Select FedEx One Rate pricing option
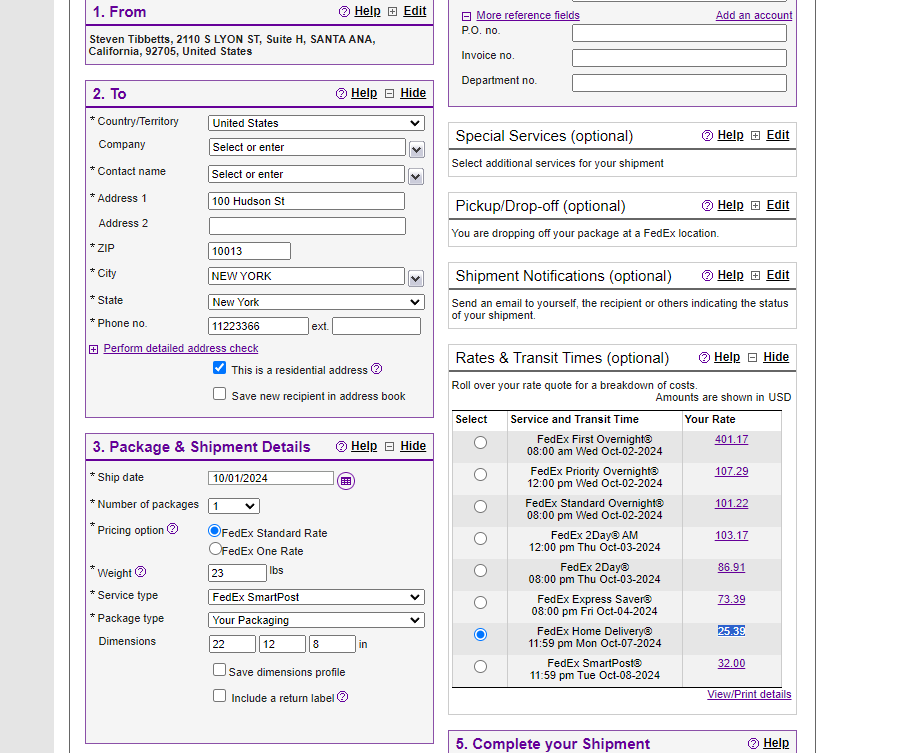913x753 pixels. pyautogui.click(x=215, y=549)
